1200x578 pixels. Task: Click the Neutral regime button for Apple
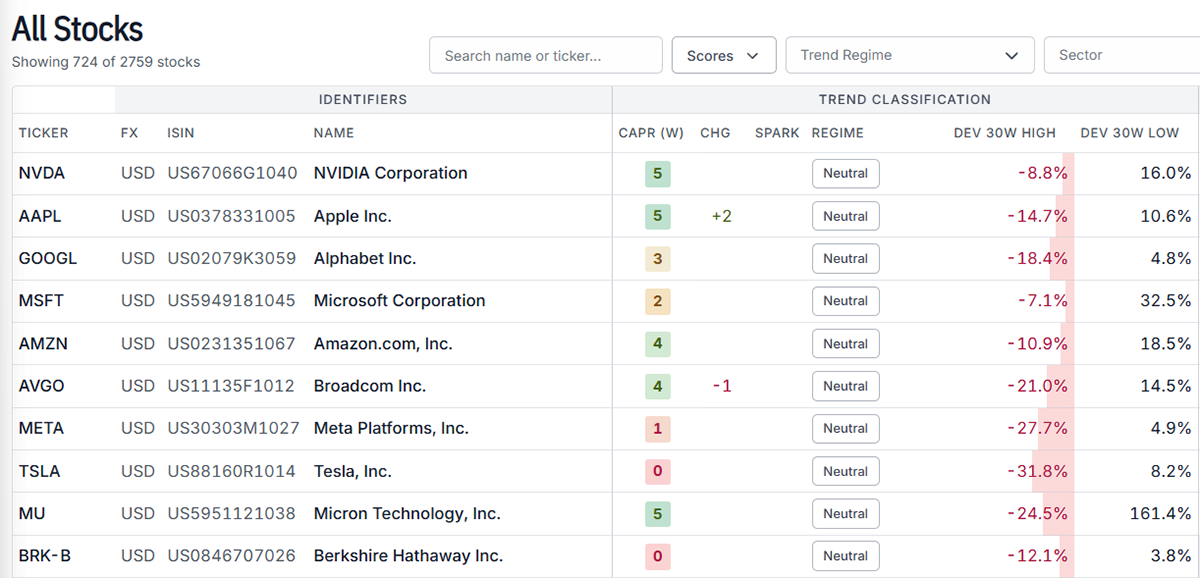(845, 216)
